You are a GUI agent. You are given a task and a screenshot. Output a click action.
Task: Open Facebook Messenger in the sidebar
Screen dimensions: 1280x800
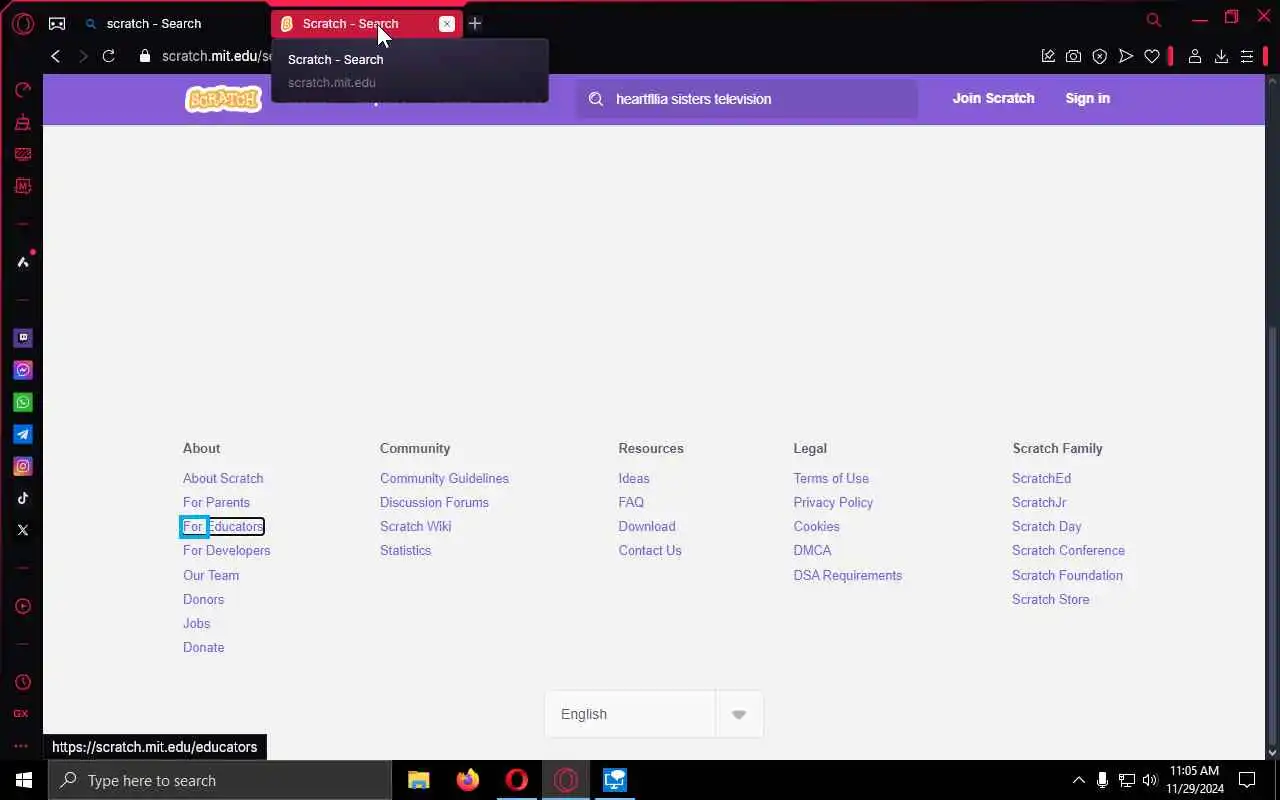click(22, 370)
